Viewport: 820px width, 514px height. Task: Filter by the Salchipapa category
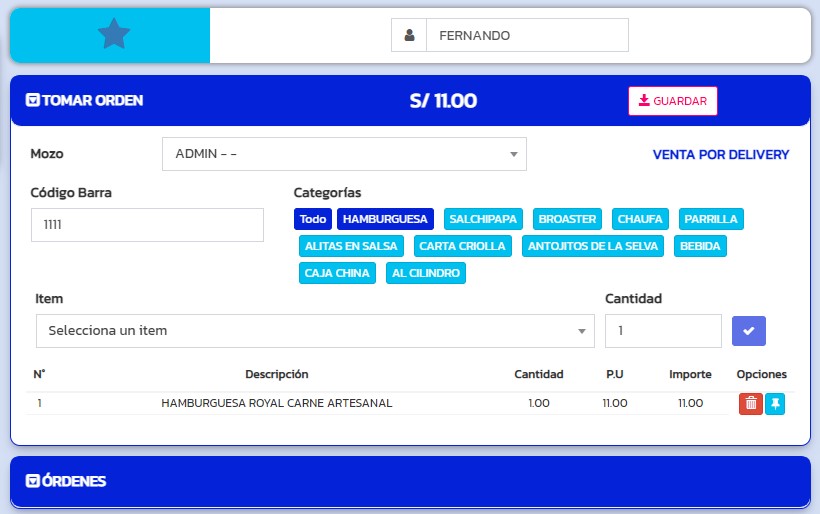(x=483, y=219)
